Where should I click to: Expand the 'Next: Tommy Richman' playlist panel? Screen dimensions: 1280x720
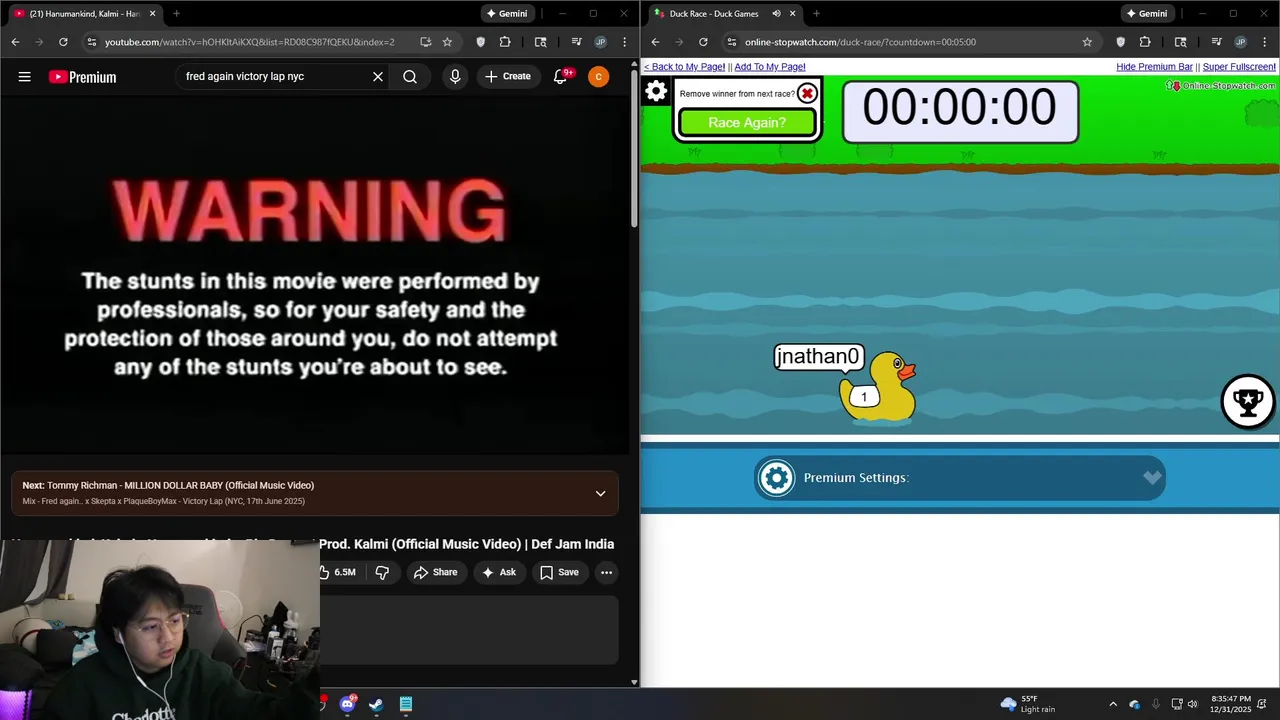600,493
